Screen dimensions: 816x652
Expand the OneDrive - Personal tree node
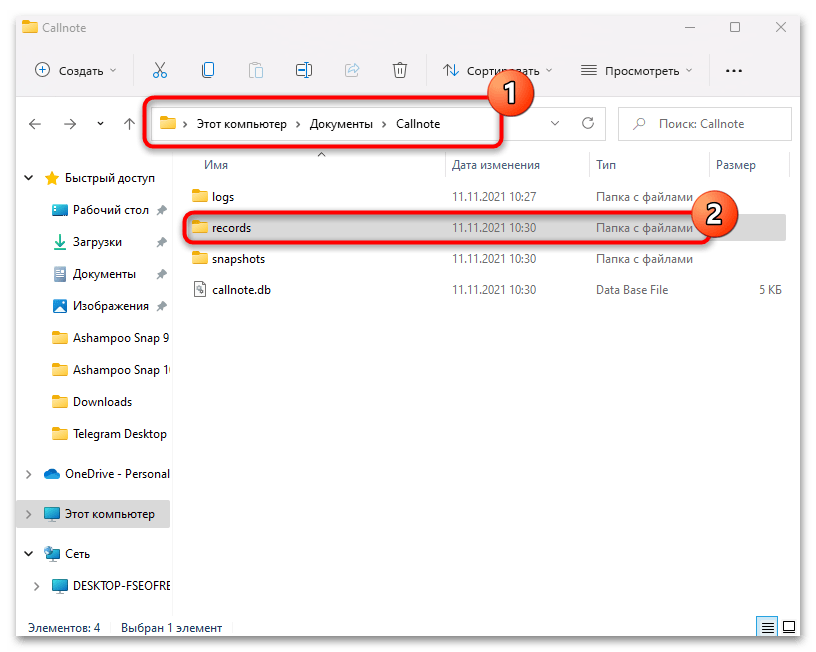29,474
